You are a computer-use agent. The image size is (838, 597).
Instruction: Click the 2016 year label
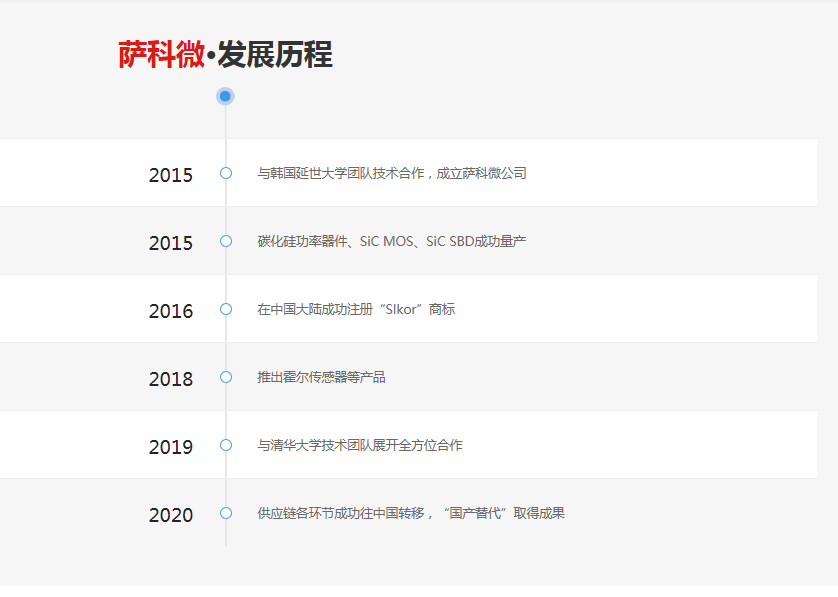170,310
